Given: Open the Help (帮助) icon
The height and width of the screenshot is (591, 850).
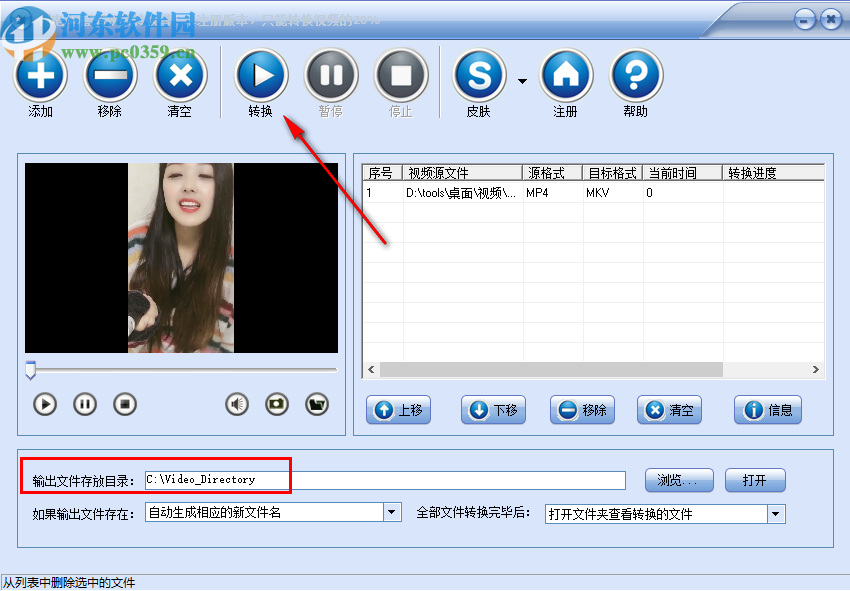Looking at the screenshot, I should click(636, 75).
